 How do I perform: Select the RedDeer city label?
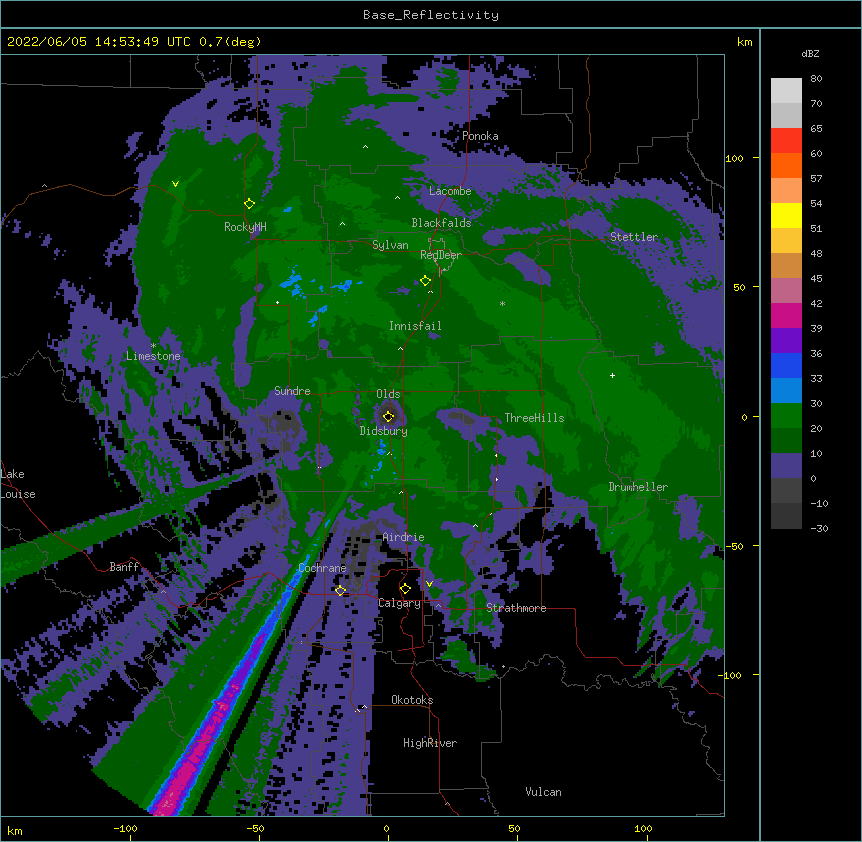(x=441, y=255)
